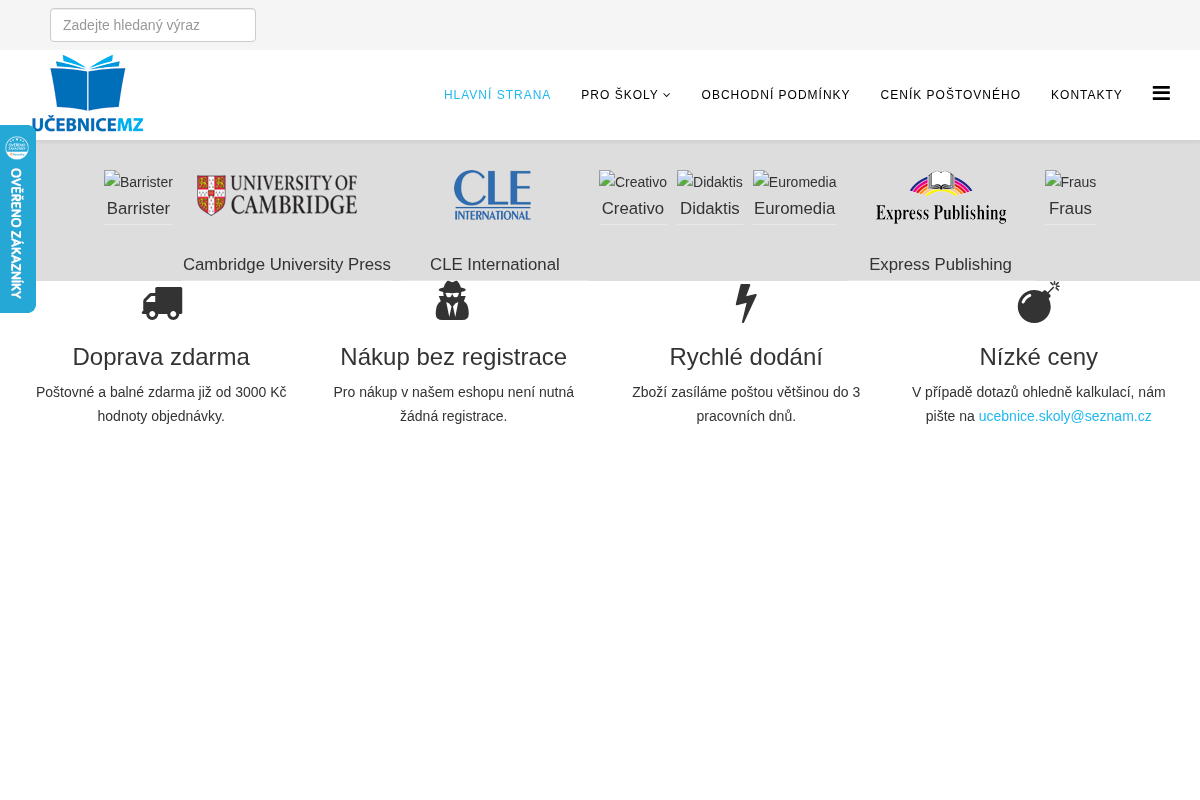Open the Kontakty page
The height and width of the screenshot is (800, 1200).
(x=1086, y=95)
